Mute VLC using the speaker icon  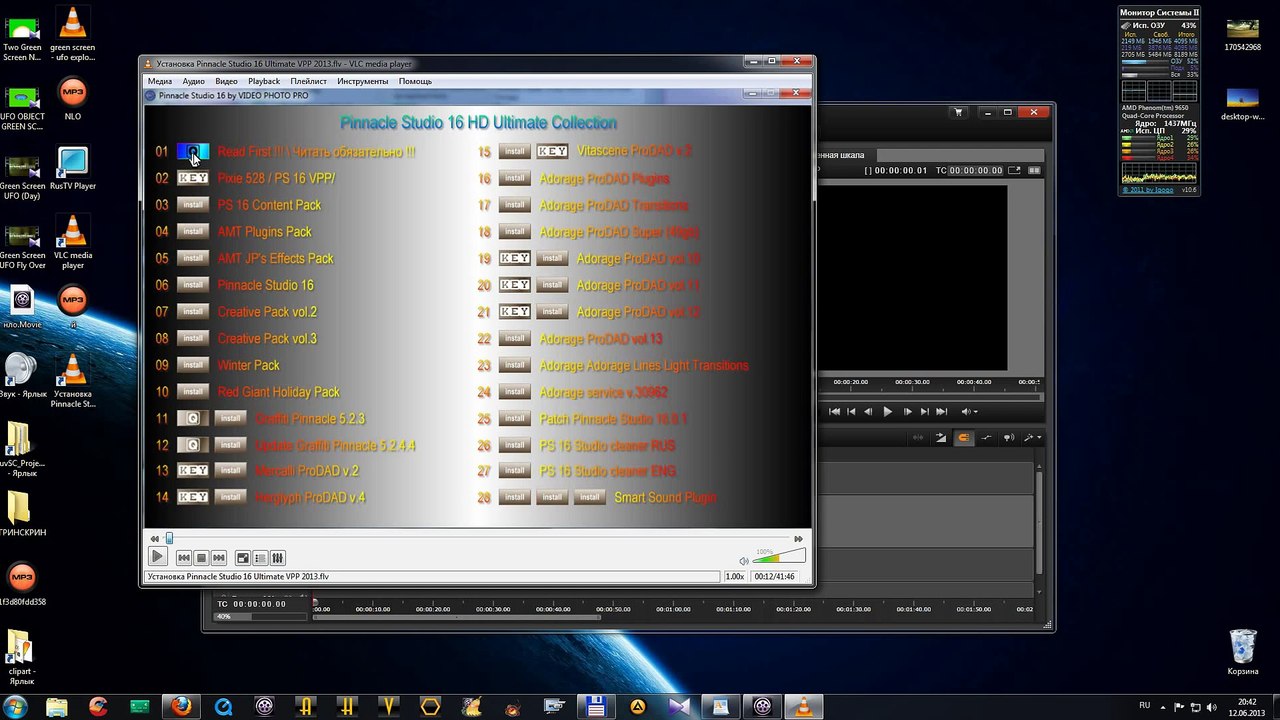[743, 561]
